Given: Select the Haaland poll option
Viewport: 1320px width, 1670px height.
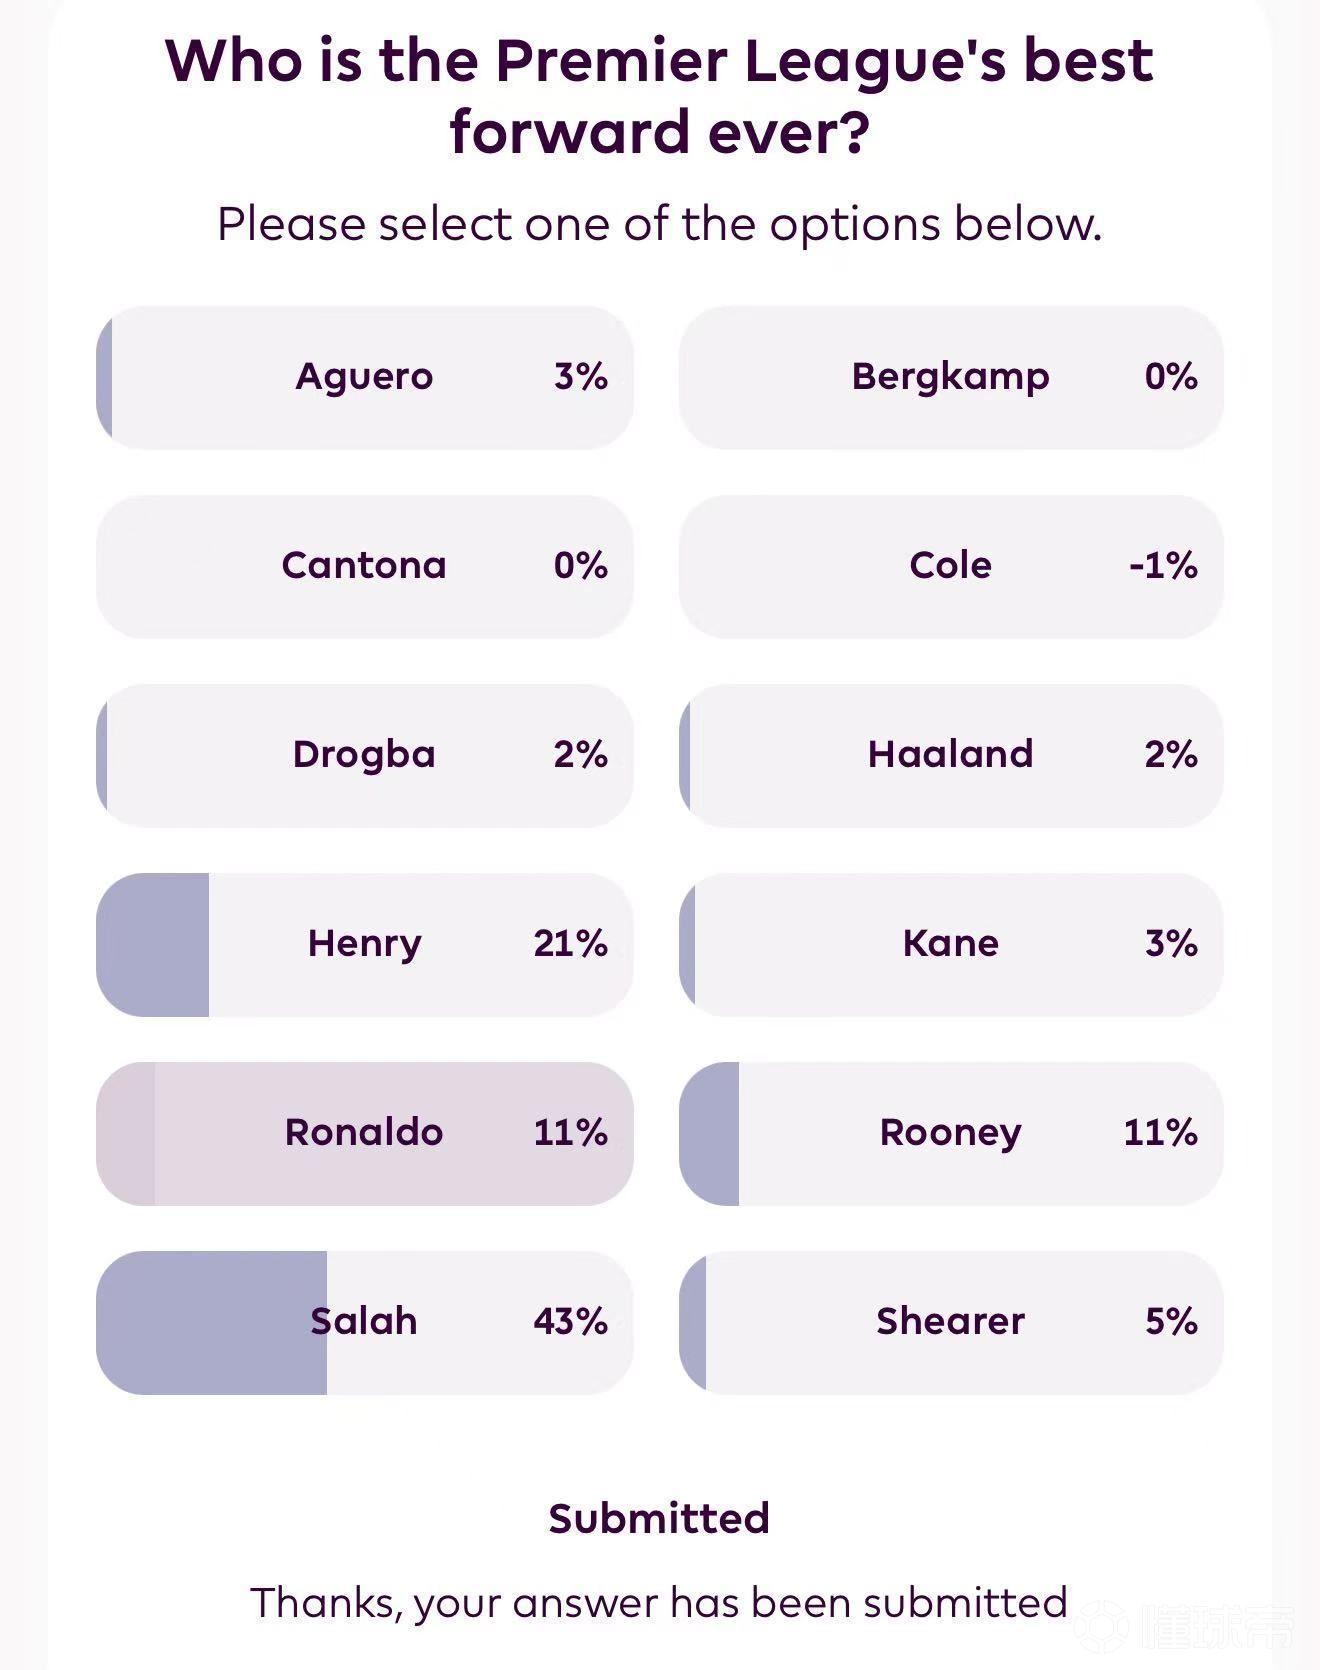Looking at the screenshot, I should [x=950, y=755].
